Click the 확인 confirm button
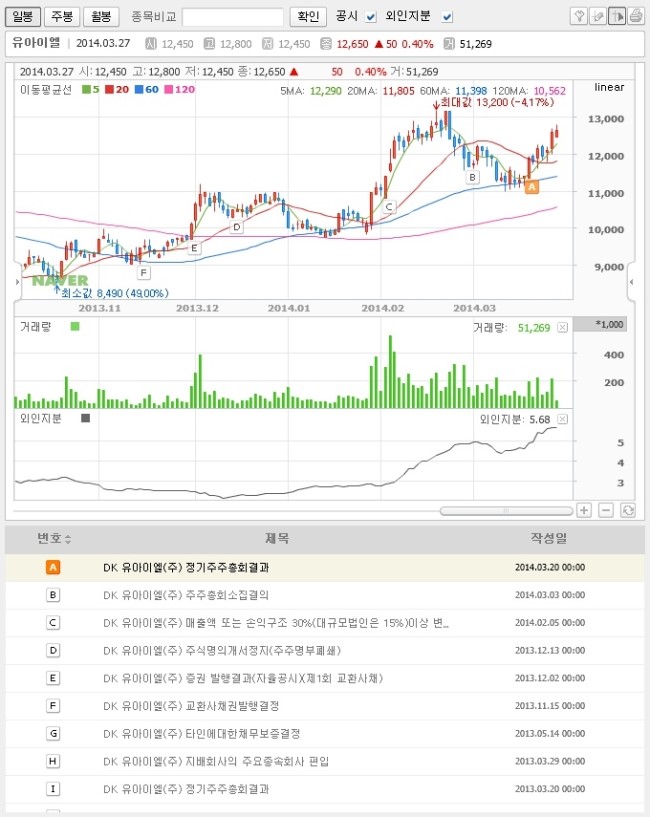This screenshot has width=650, height=817. click(x=308, y=16)
